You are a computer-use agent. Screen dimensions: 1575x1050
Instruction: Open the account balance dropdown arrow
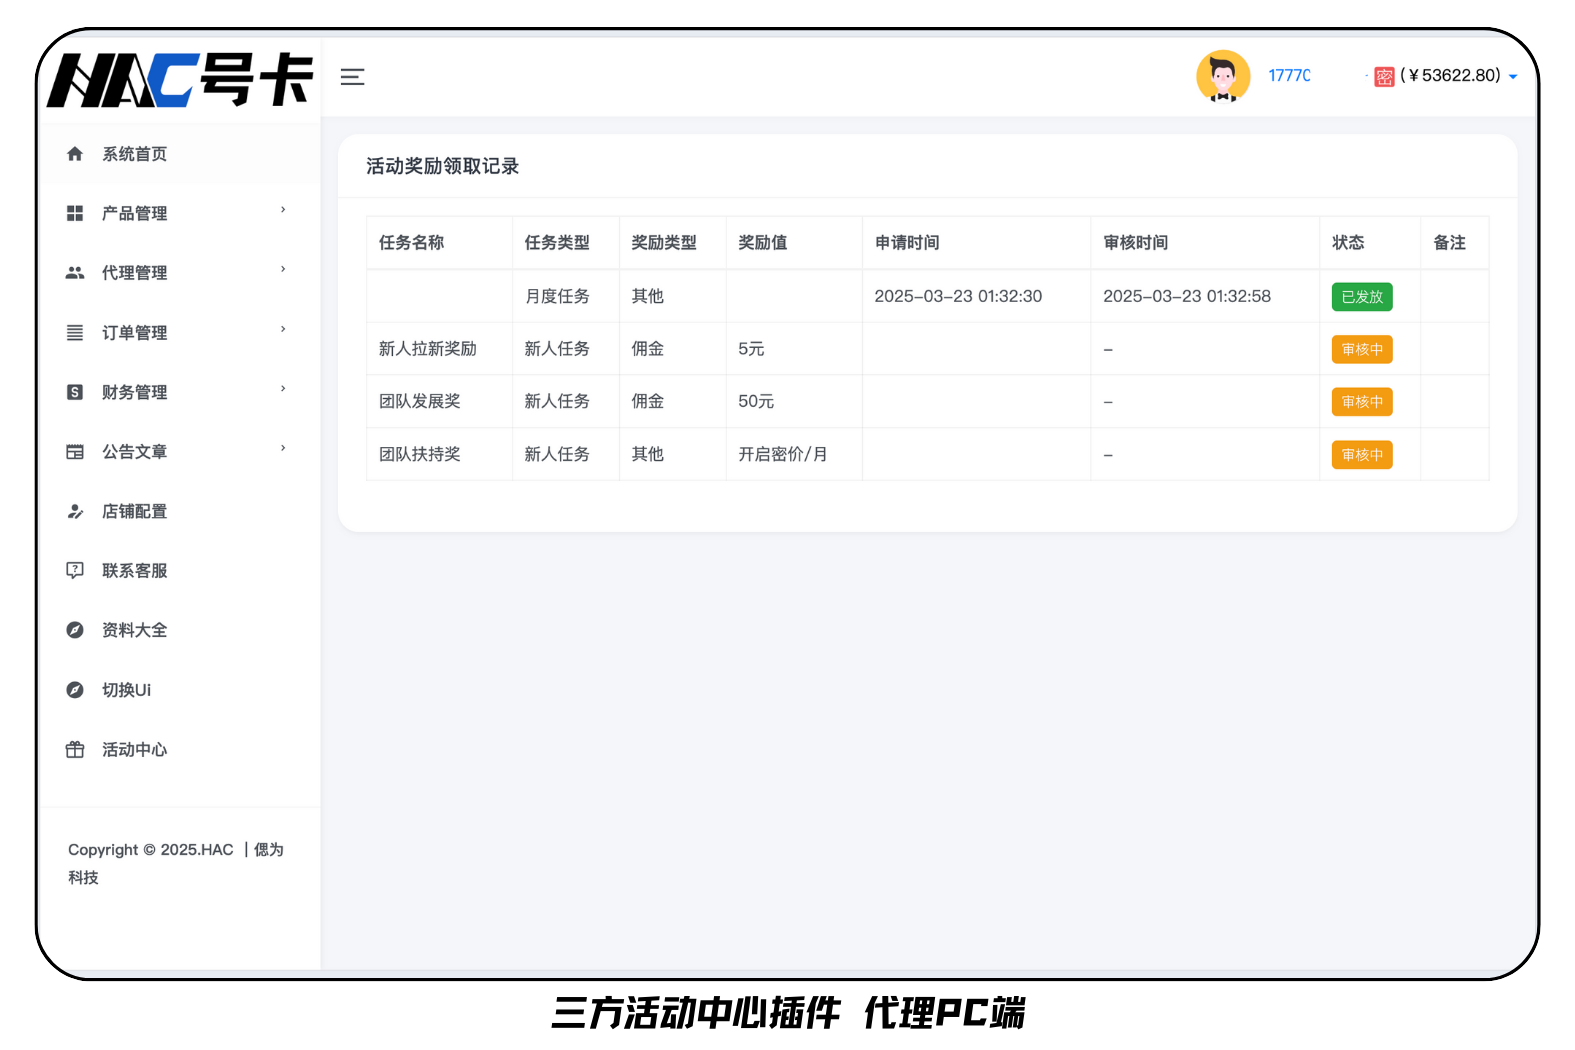tap(1513, 77)
